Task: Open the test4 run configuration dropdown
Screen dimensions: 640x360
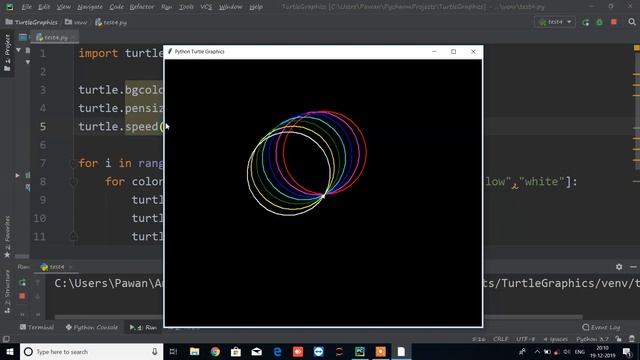Action: click(x=555, y=22)
